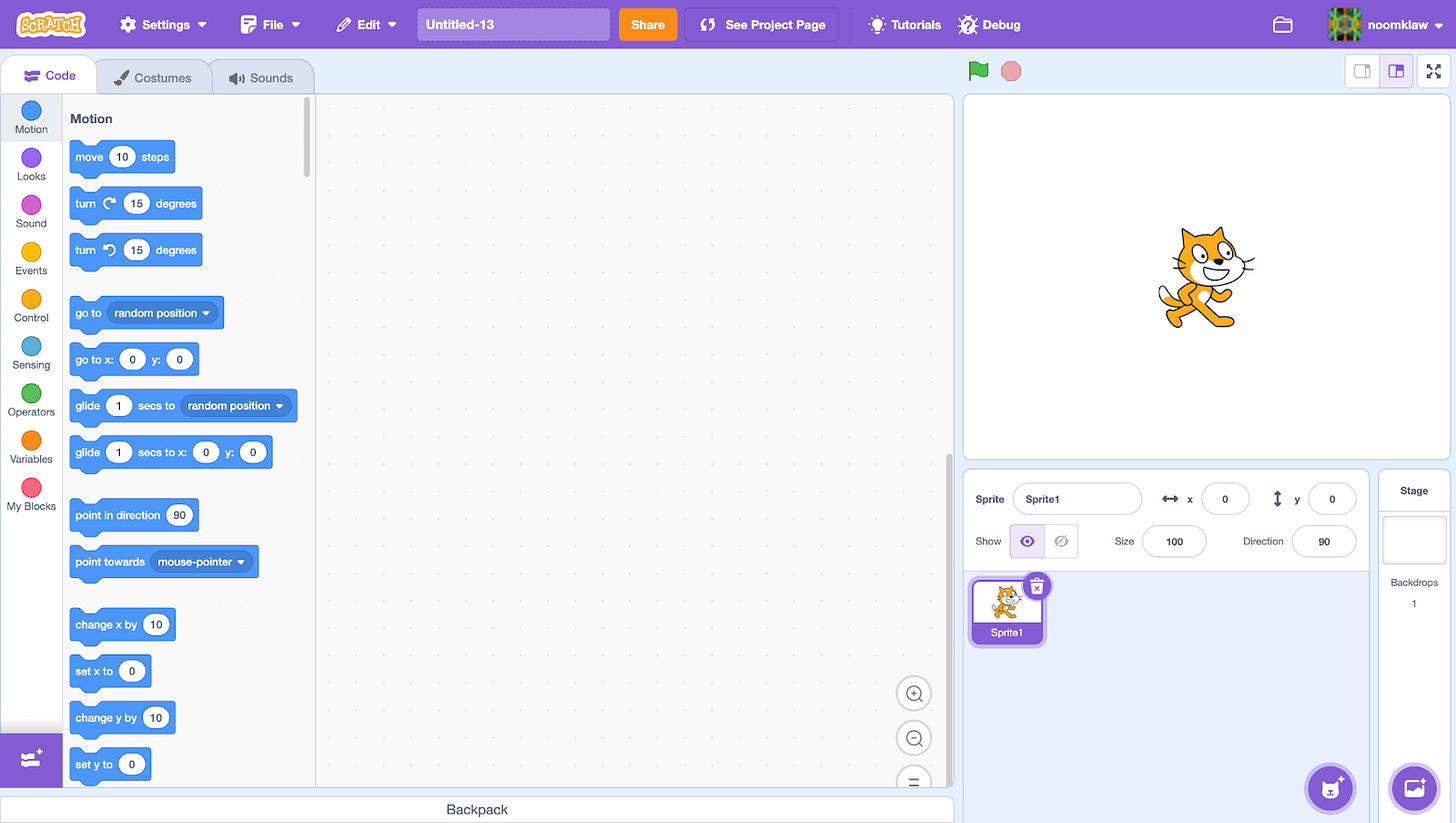Click the sprite Size field
1456x823 pixels.
click(x=1174, y=541)
